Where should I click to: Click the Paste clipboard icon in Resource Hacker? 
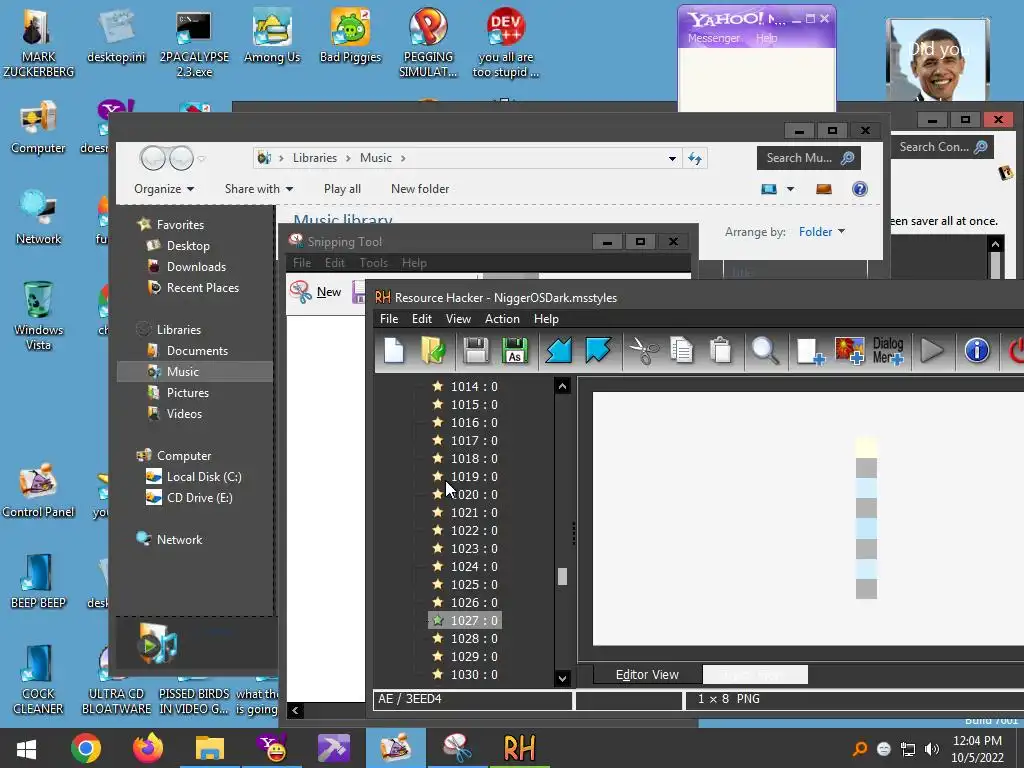(x=721, y=351)
